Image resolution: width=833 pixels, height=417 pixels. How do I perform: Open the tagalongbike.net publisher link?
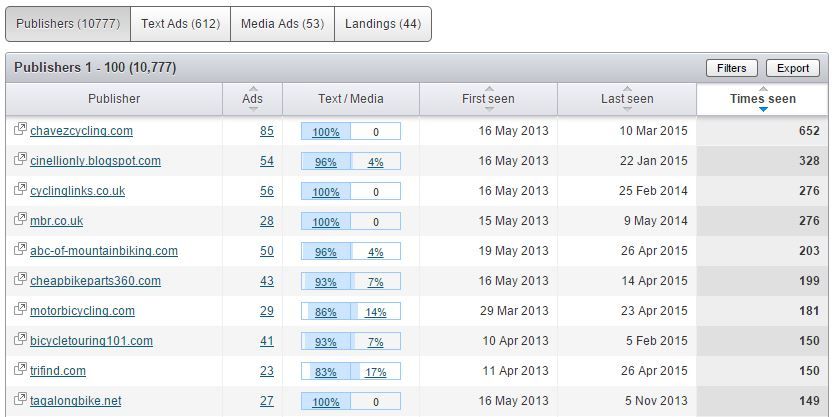75,401
